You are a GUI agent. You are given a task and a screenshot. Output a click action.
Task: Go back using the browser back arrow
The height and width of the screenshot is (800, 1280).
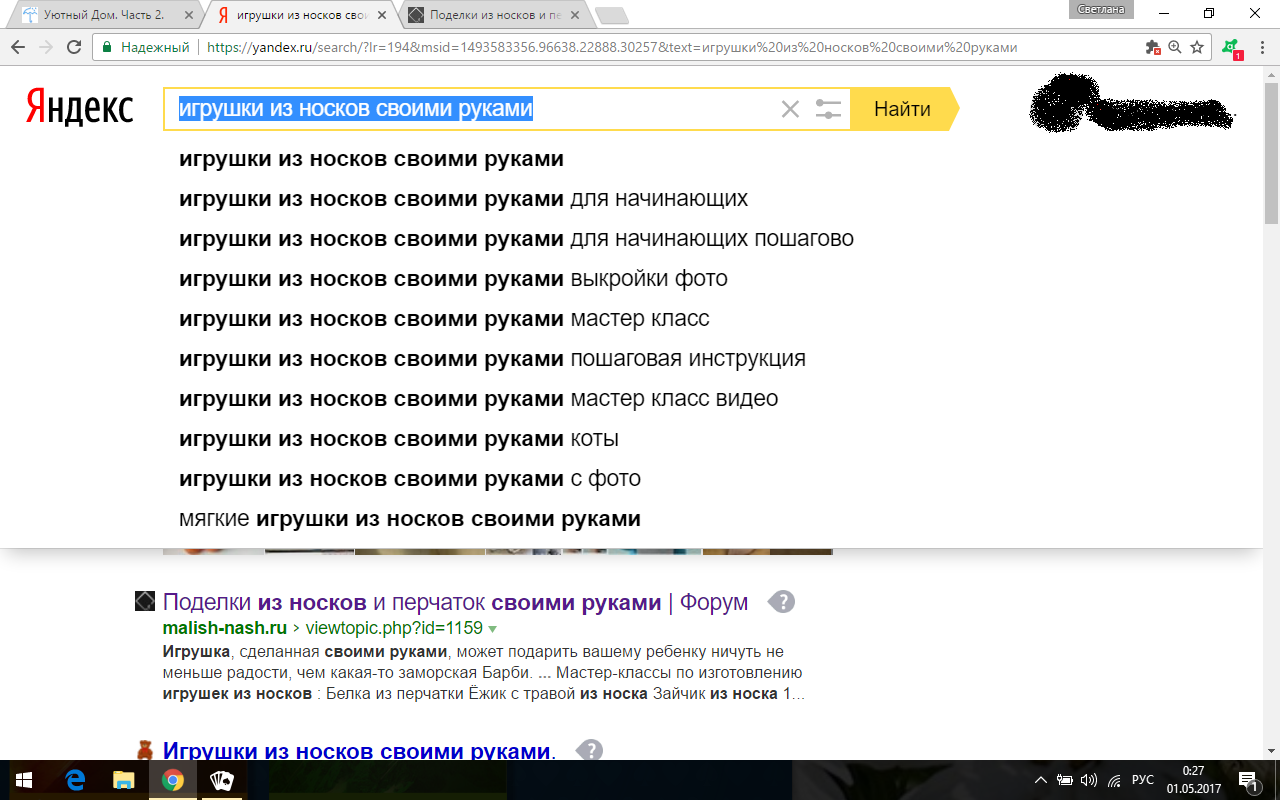[18, 47]
